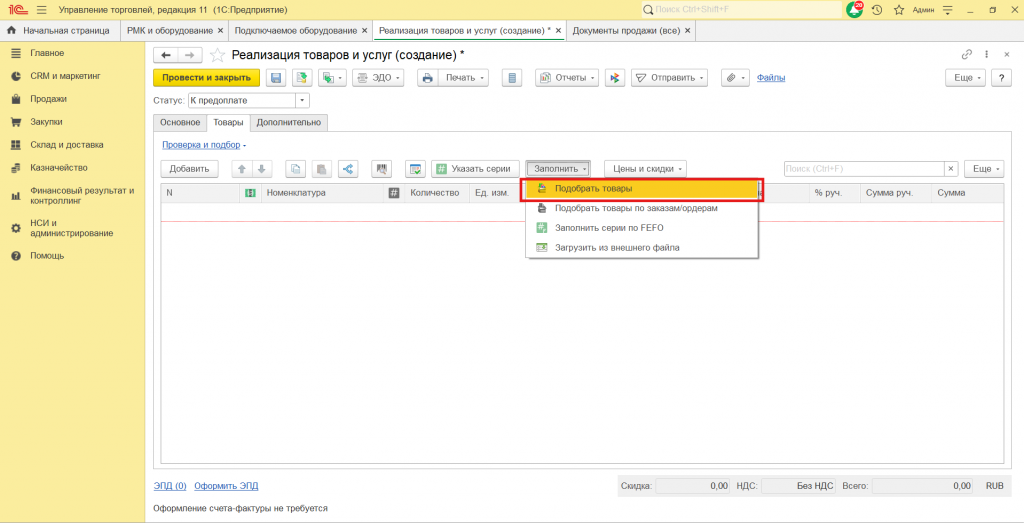Clear the search field with X button

[952, 168]
